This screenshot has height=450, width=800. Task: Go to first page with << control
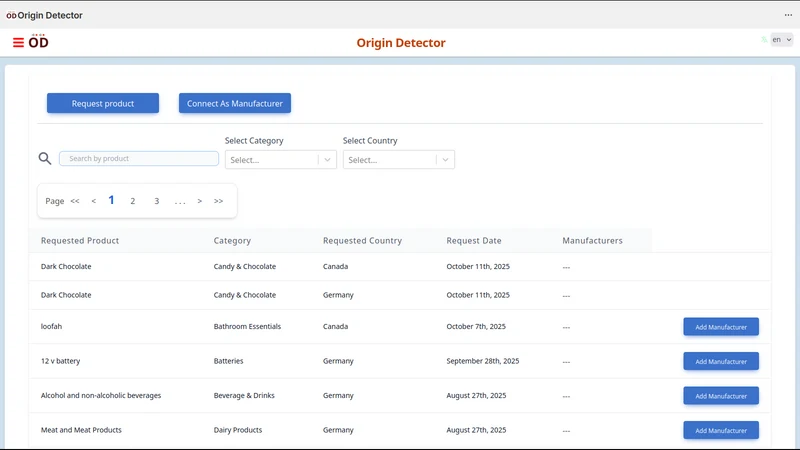75,201
